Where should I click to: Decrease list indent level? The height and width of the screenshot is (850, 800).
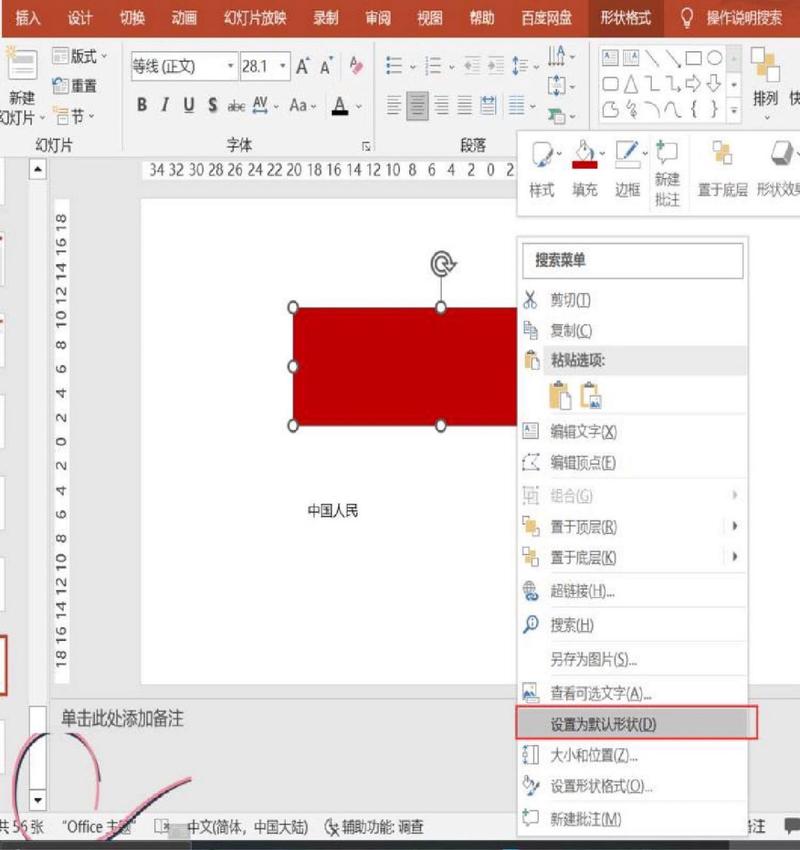(472, 66)
